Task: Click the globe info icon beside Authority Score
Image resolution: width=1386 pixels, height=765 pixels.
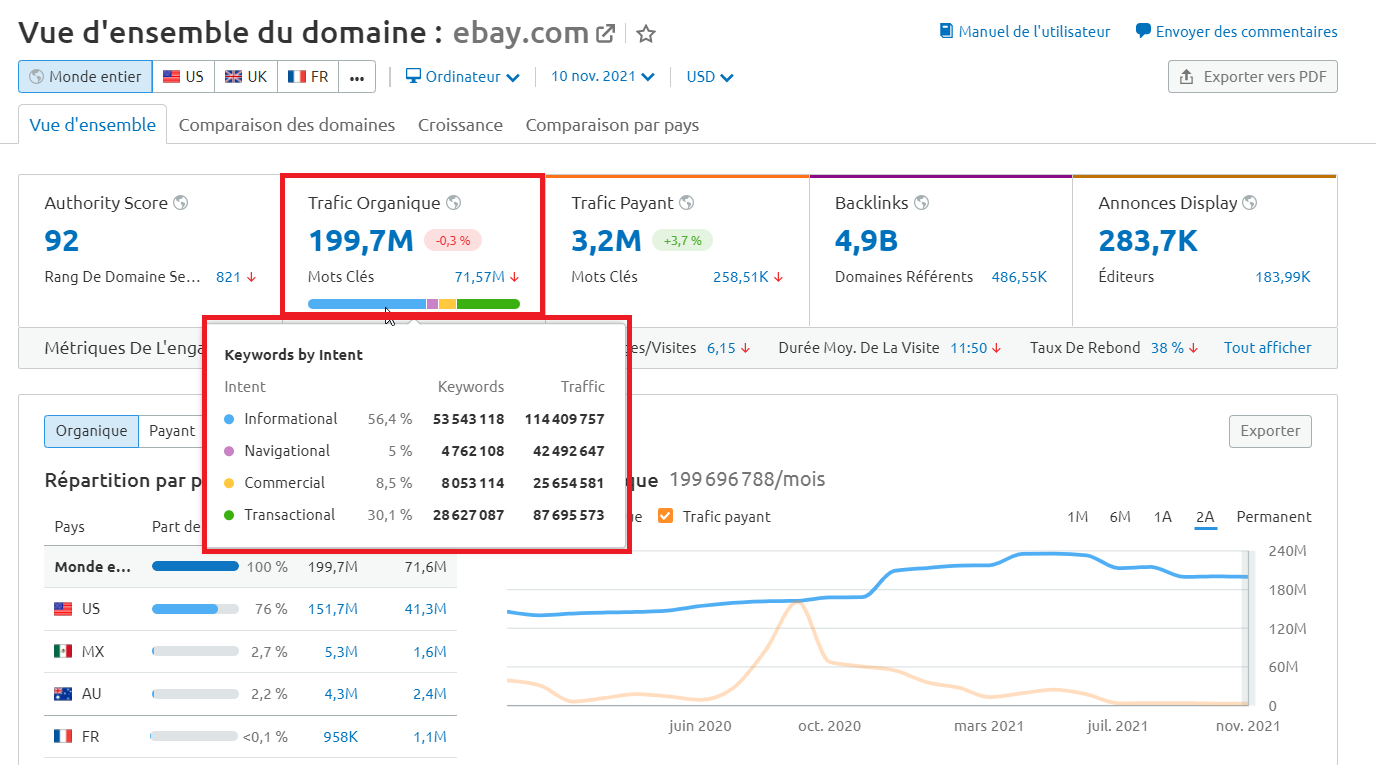Action: click(181, 202)
